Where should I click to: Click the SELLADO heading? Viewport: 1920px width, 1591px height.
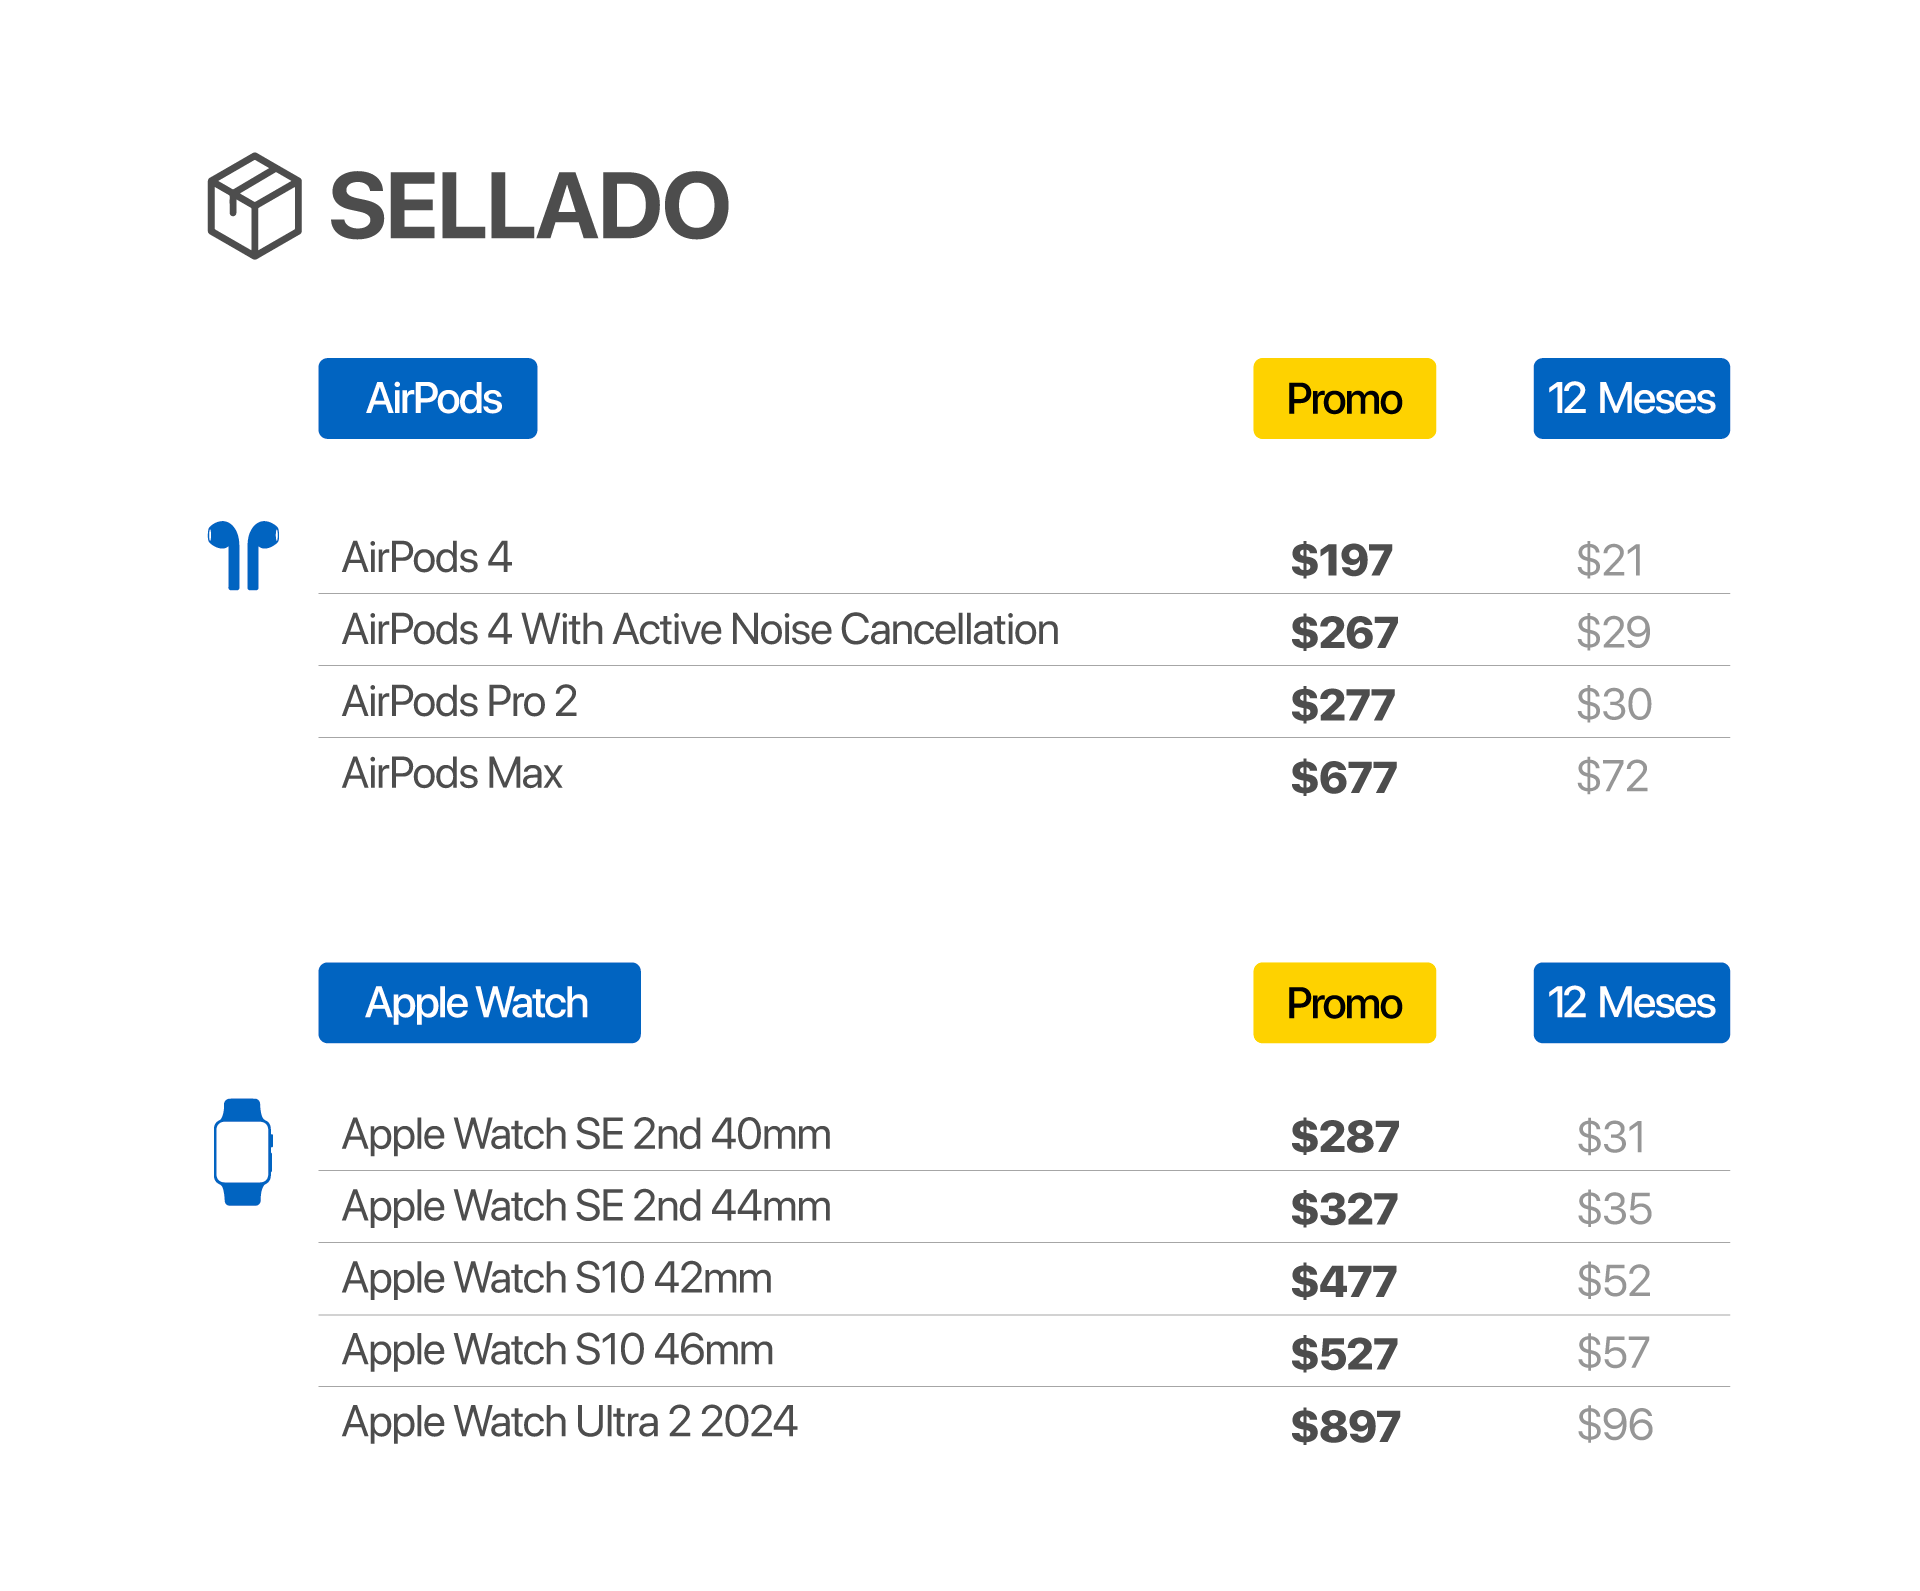[x=529, y=206]
